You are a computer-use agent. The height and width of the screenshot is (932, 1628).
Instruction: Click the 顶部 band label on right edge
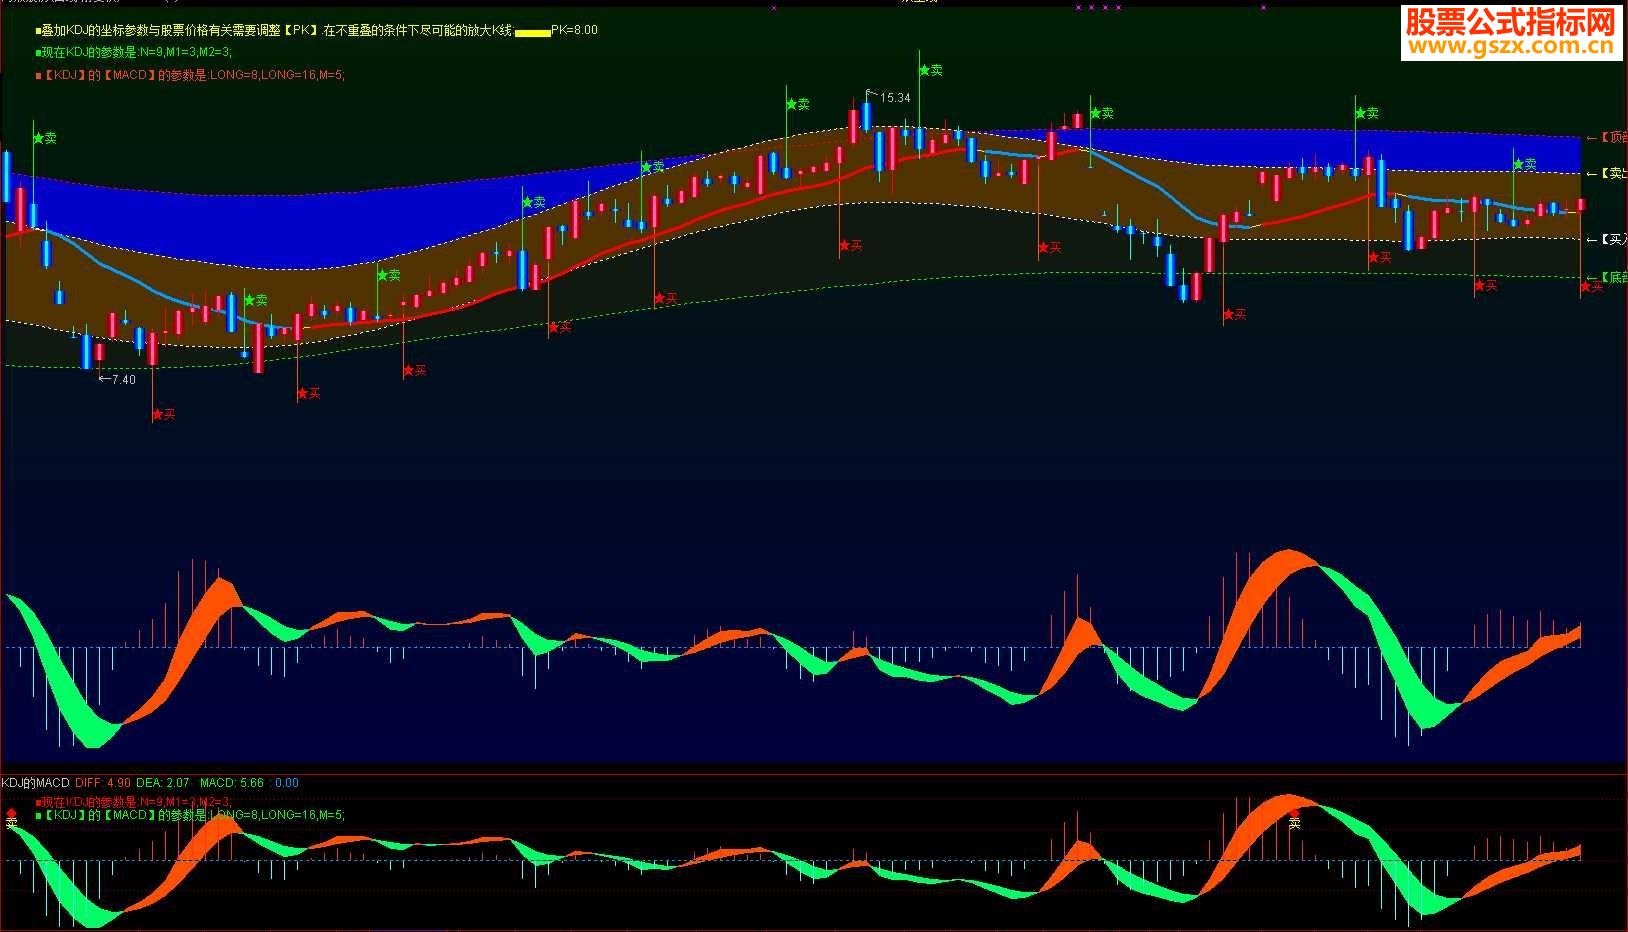[1607, 137]
